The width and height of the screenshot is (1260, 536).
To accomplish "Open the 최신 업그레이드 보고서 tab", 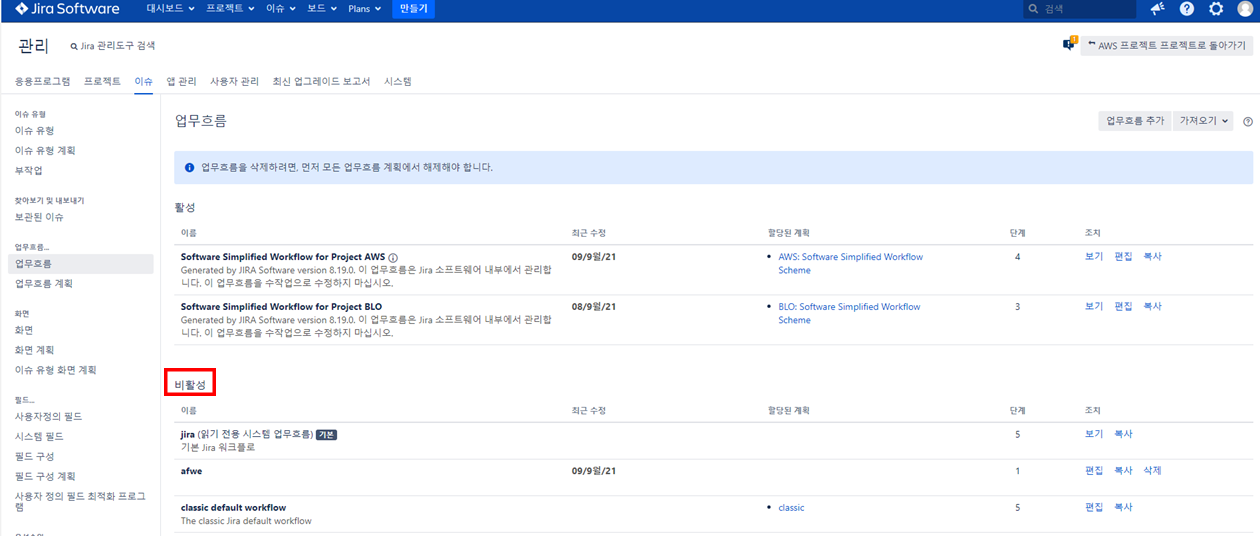I will (x=321, y=81).
